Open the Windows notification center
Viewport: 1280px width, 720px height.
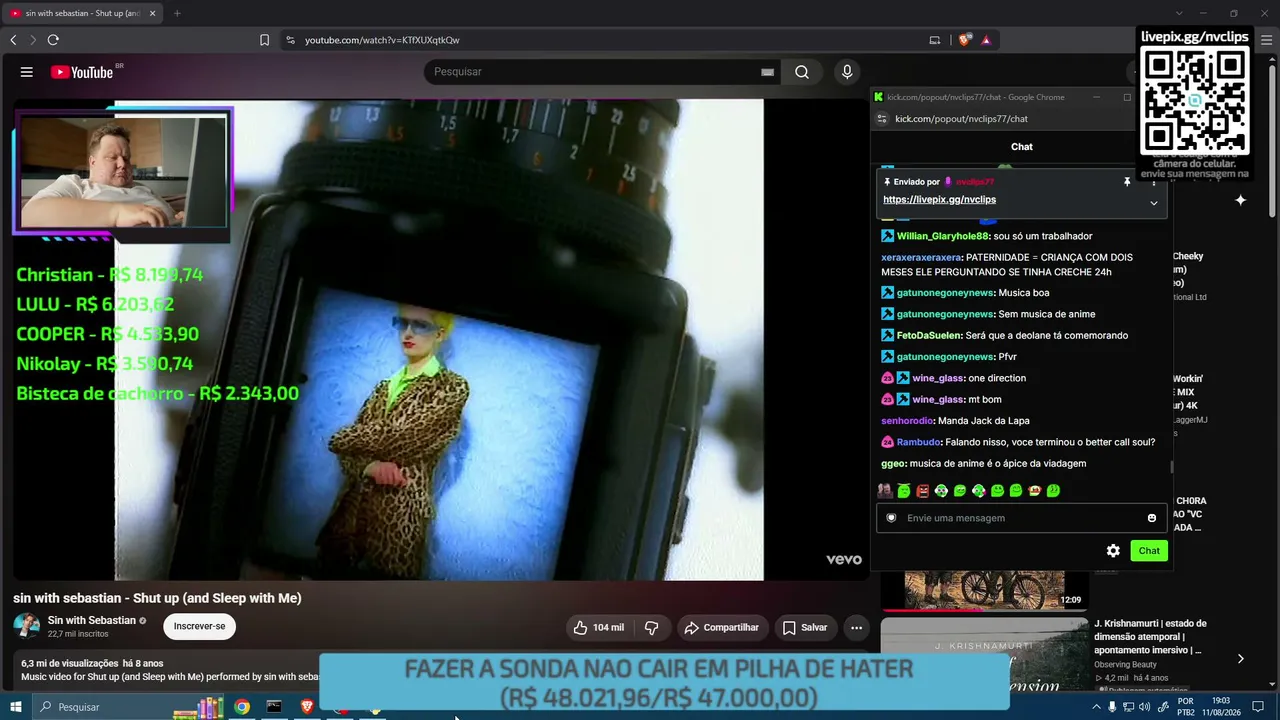click(1258, 707)
